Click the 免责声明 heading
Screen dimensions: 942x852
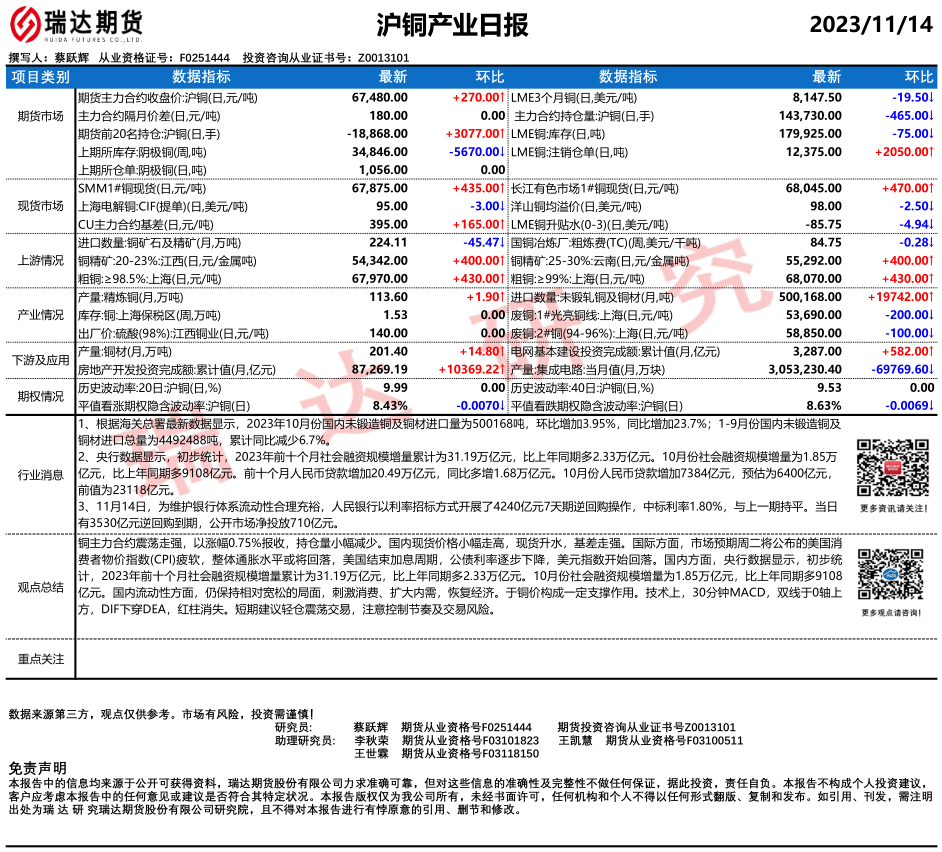[37, 766]
